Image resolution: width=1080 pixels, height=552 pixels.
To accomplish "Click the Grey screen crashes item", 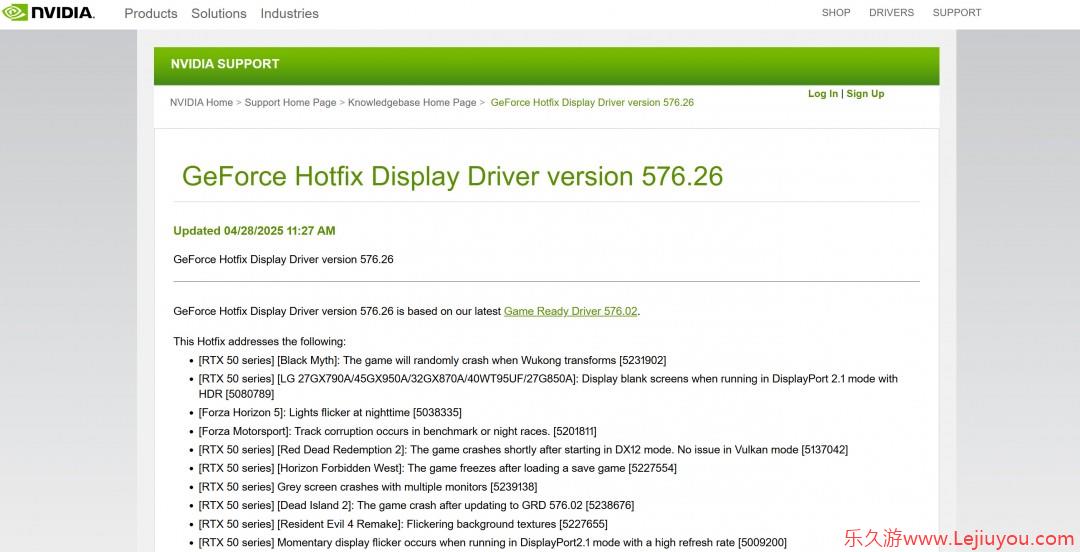I will (368, 487).
